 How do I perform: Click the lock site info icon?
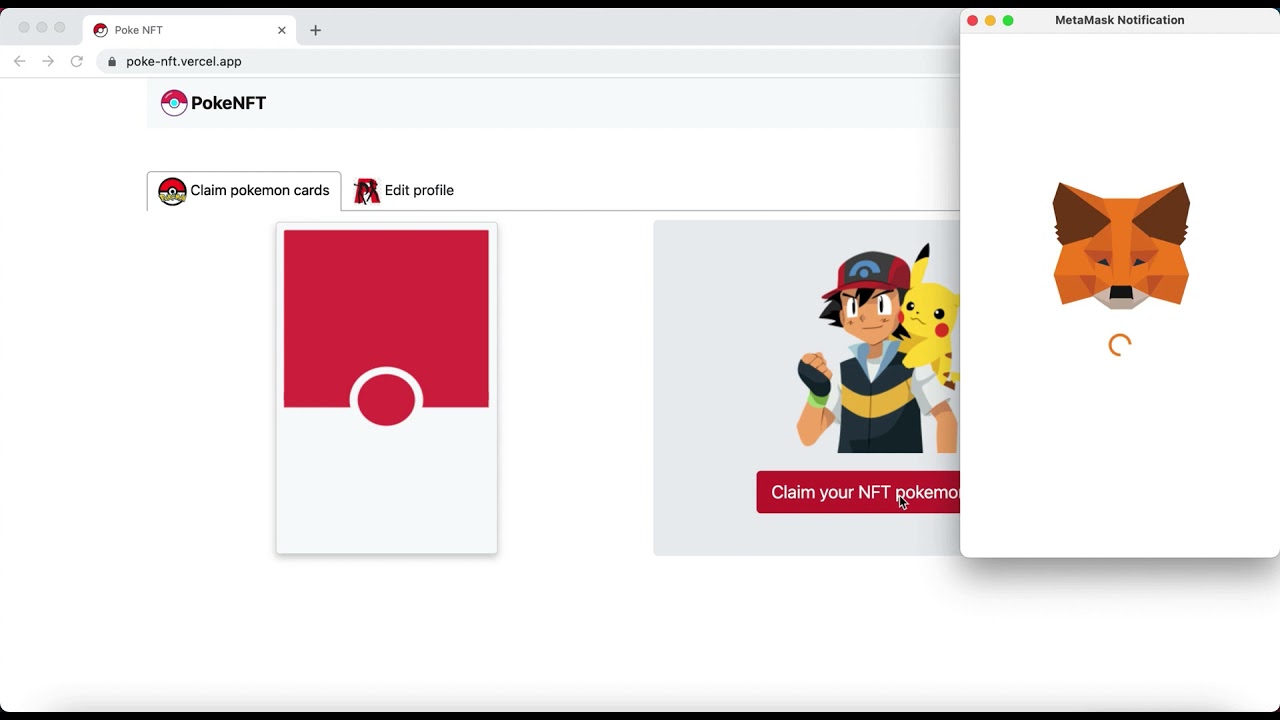point(112,61)
